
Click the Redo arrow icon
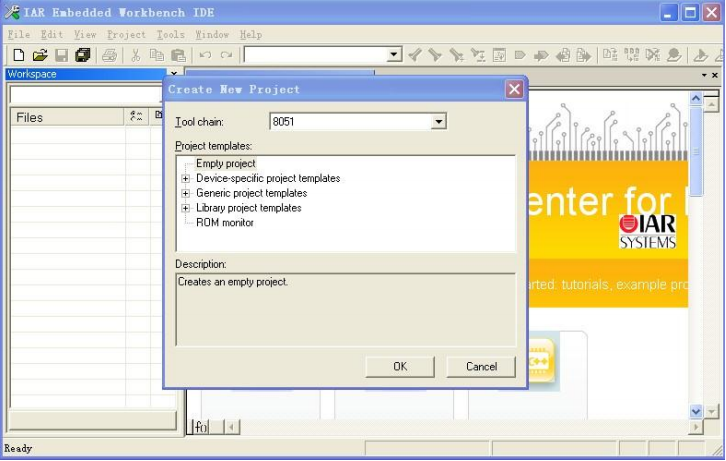[x=226, y=55]
